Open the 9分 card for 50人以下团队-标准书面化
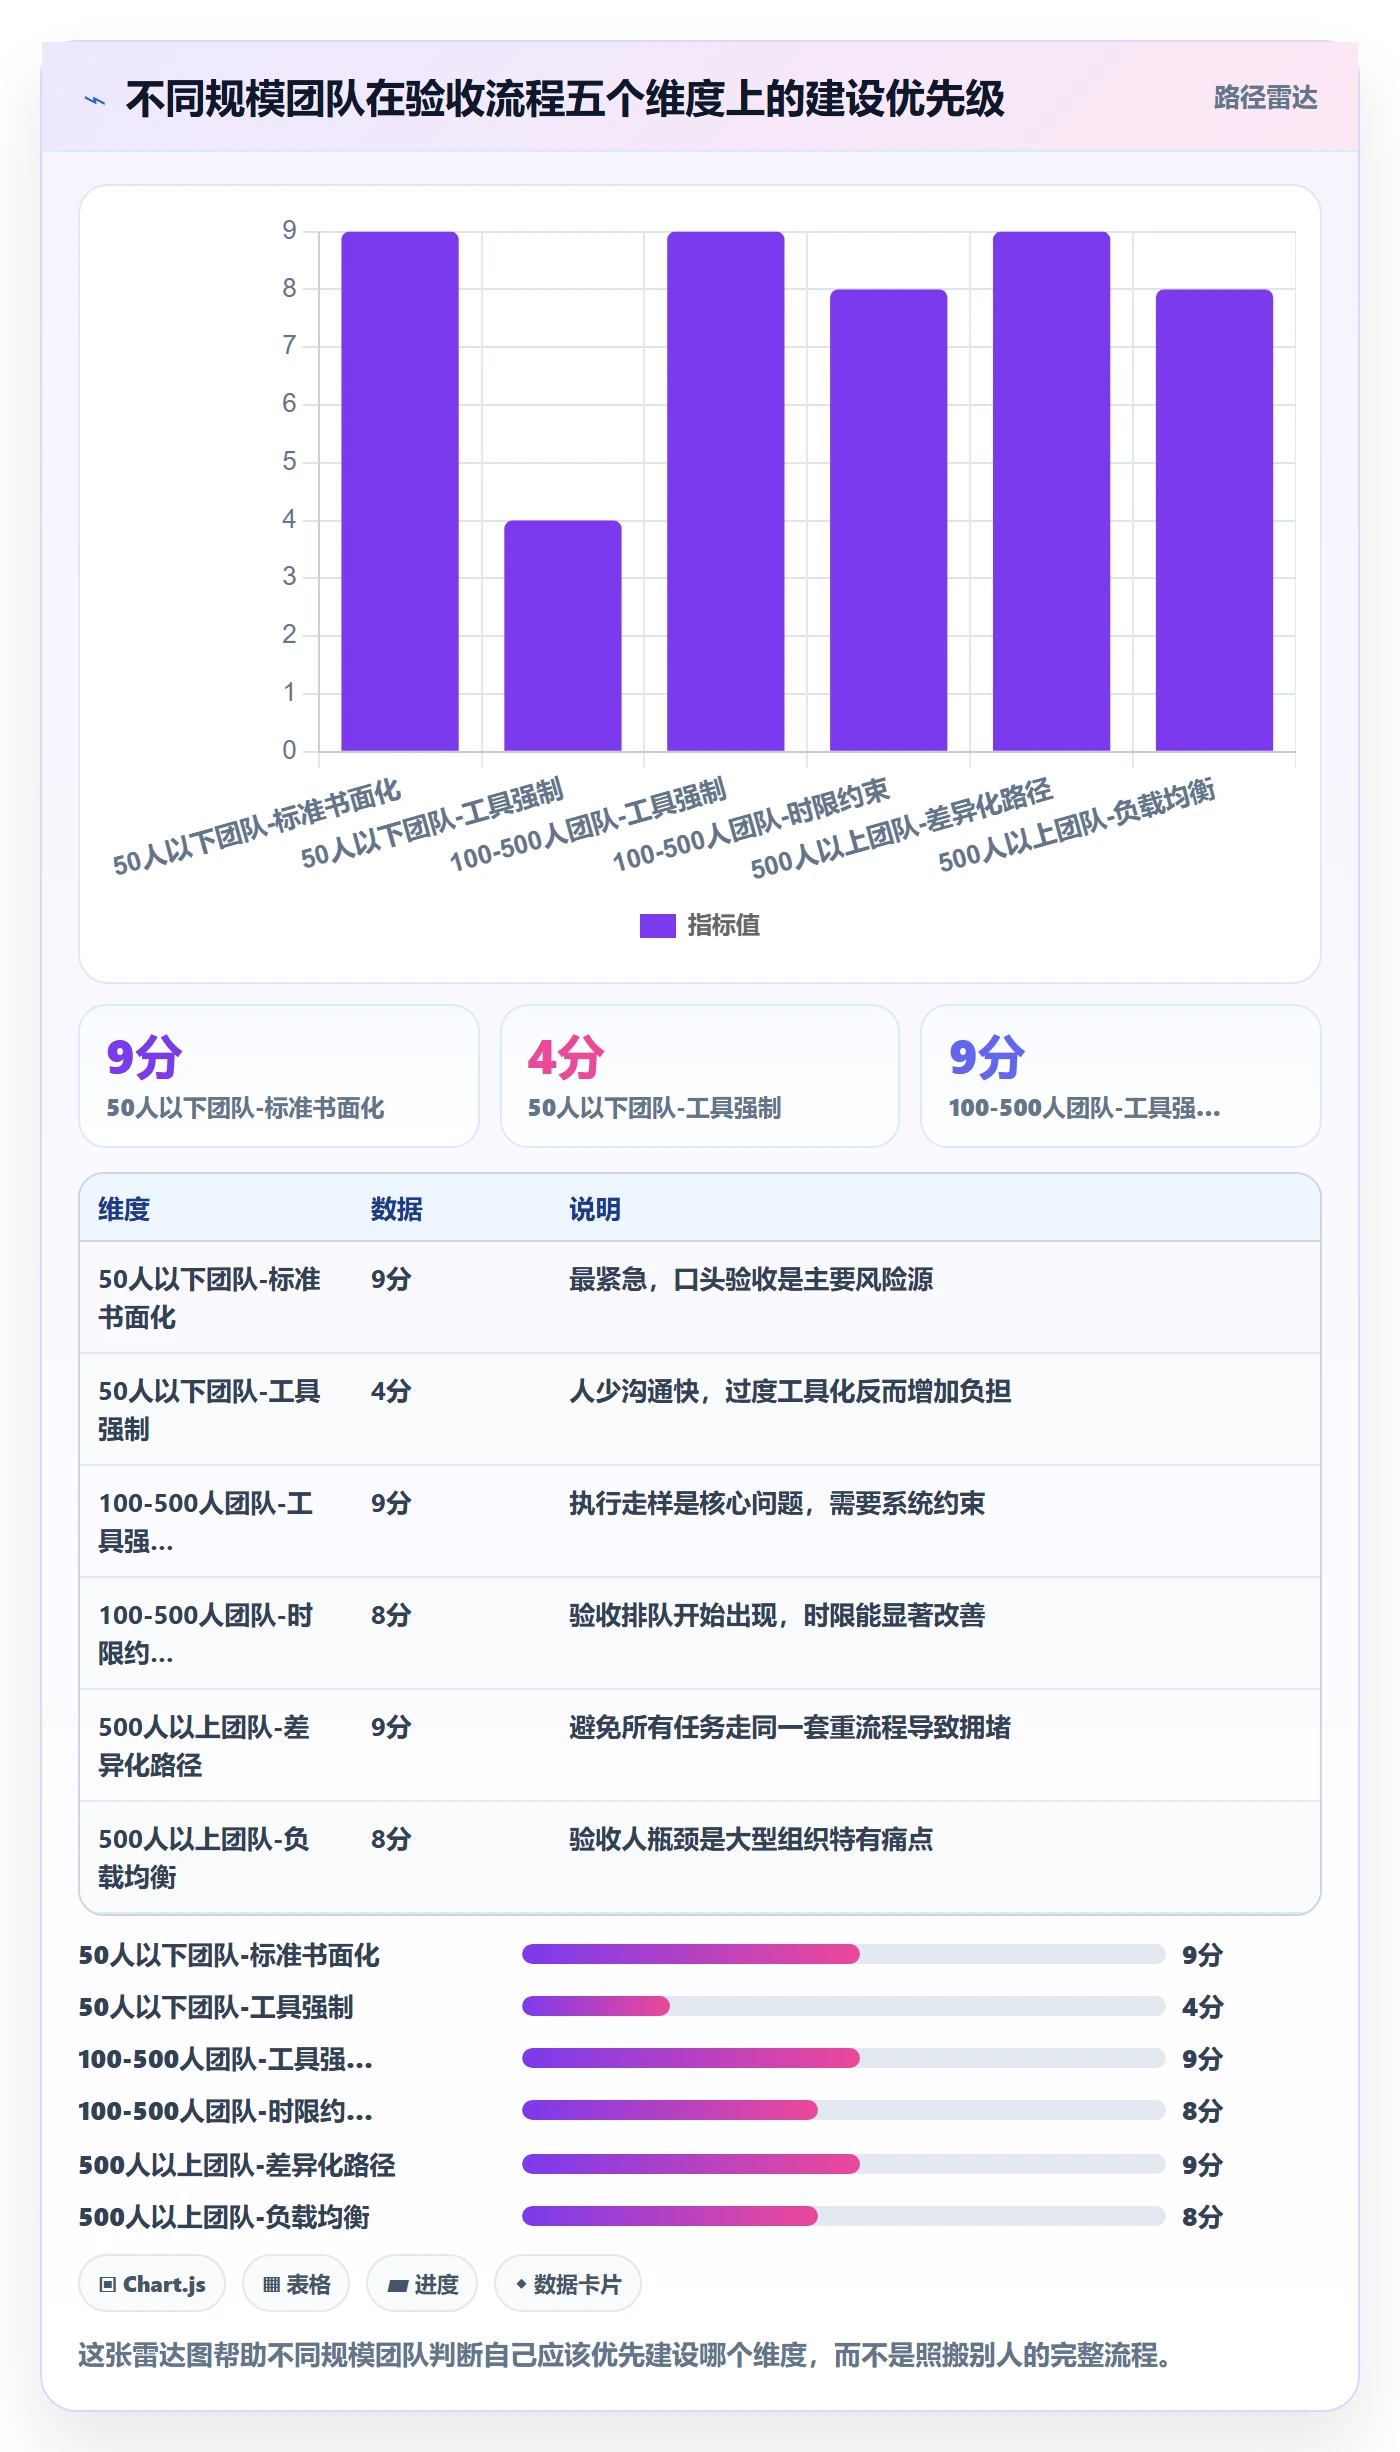Viewport: 1400px width, 2452px height. [279, 1076]
